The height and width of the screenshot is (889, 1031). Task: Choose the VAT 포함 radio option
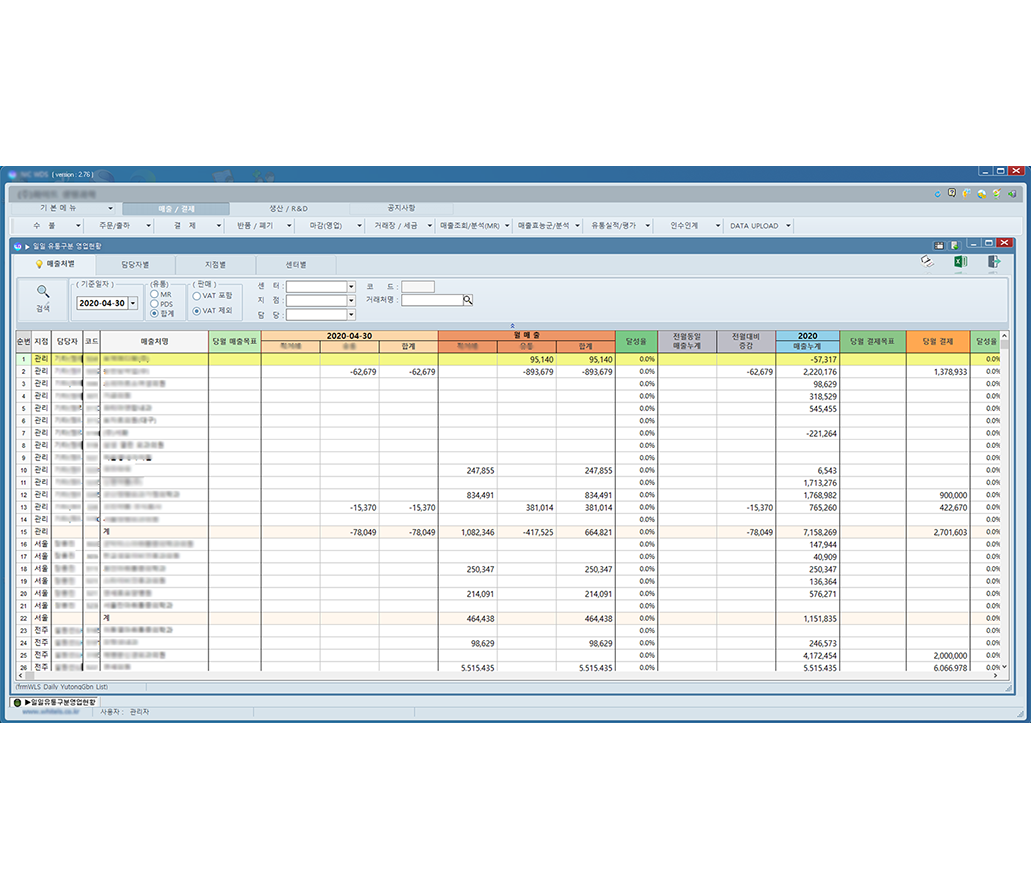click(197, 296)
